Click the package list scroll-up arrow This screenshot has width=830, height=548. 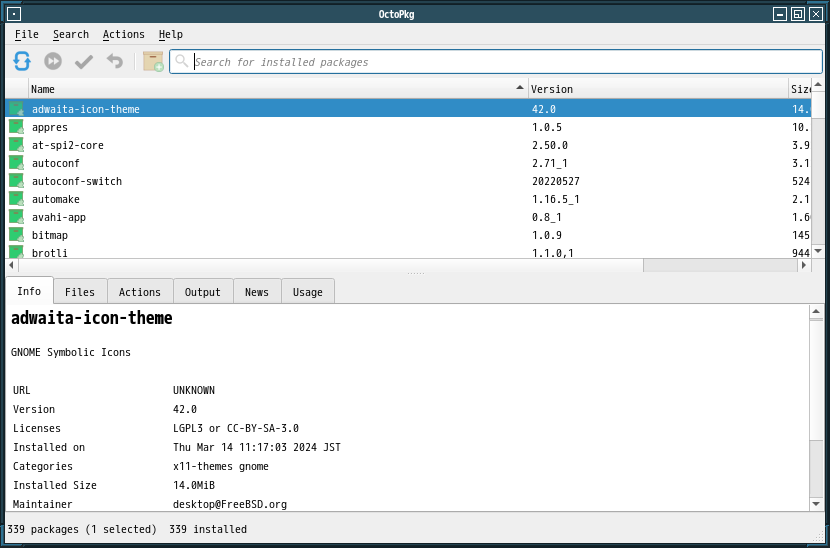[817, 85]
